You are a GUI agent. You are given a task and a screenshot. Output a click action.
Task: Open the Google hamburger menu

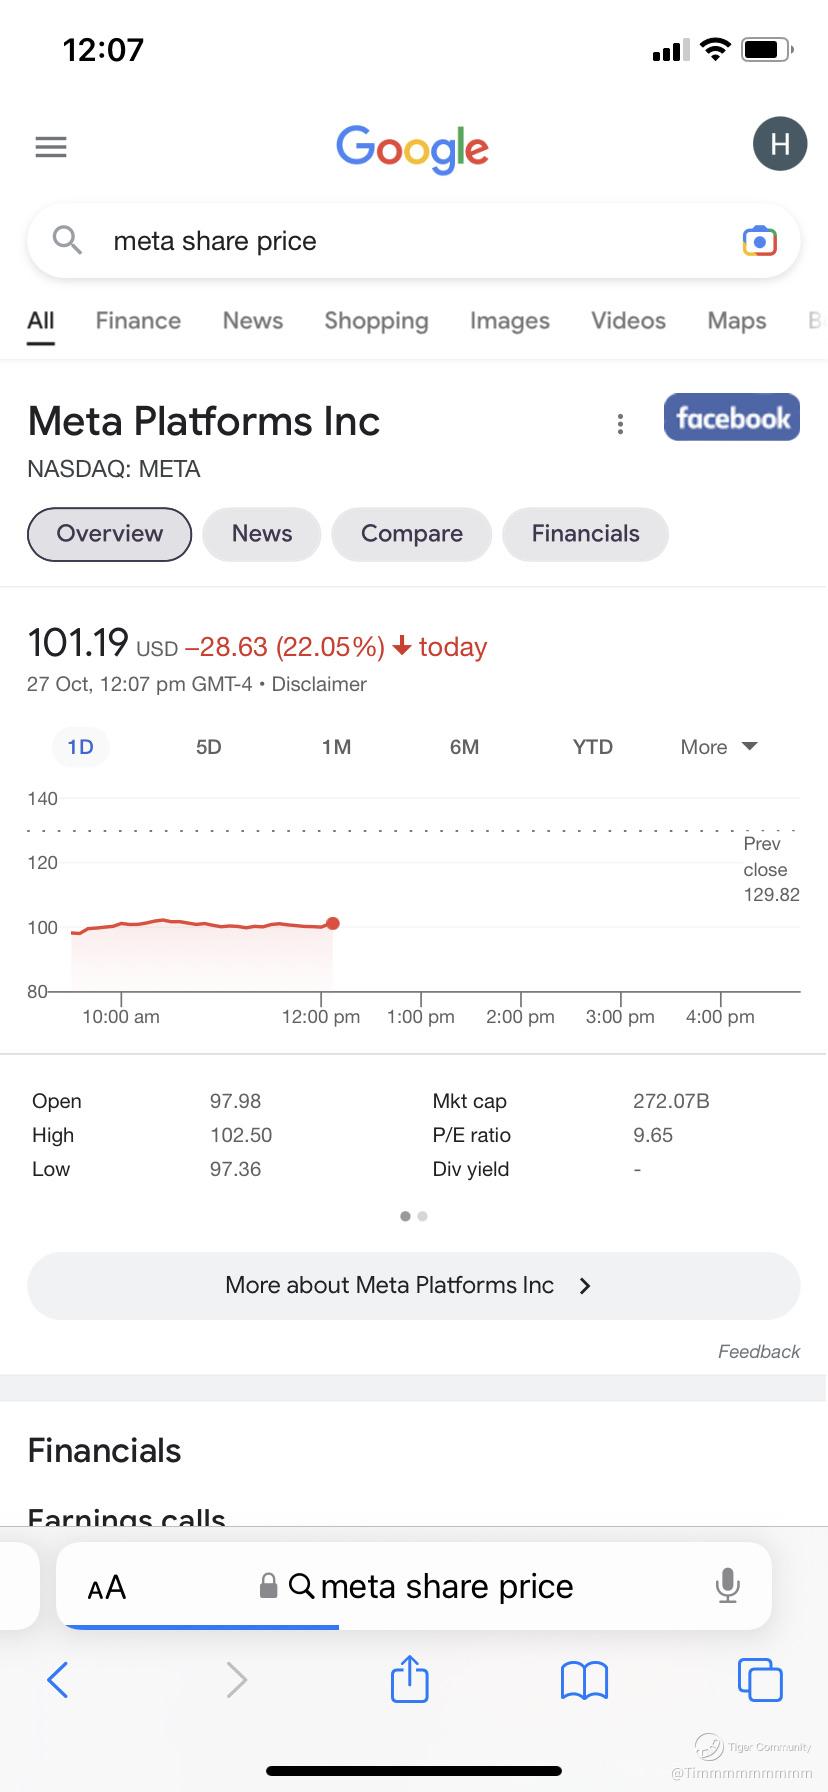51,147
